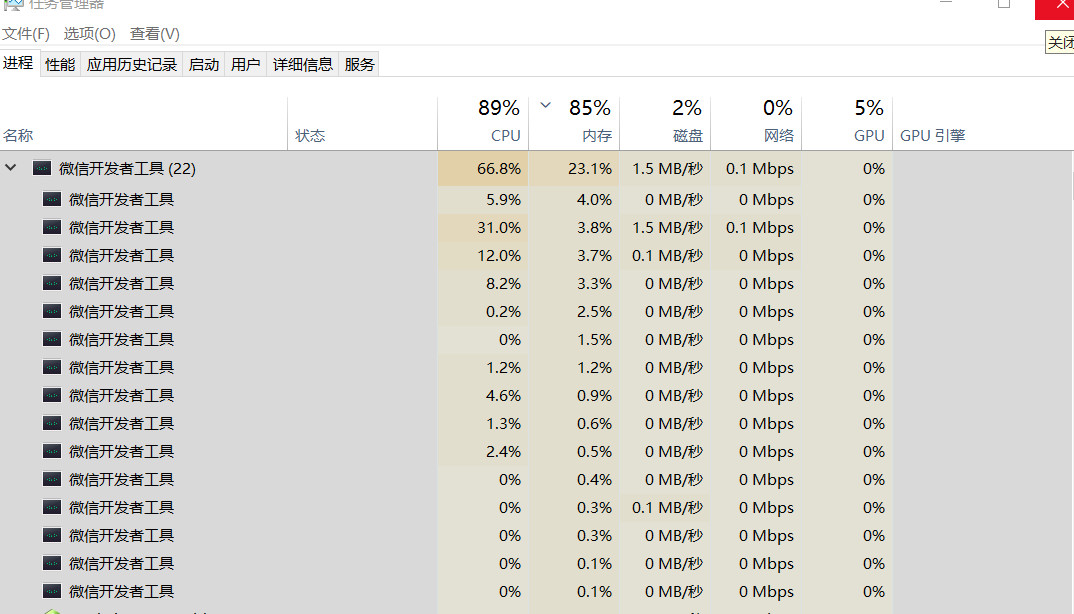The image size is (1074, 614).
Task: Click the icon of the process using 2.4% CPU
Action: pos(52,451)
